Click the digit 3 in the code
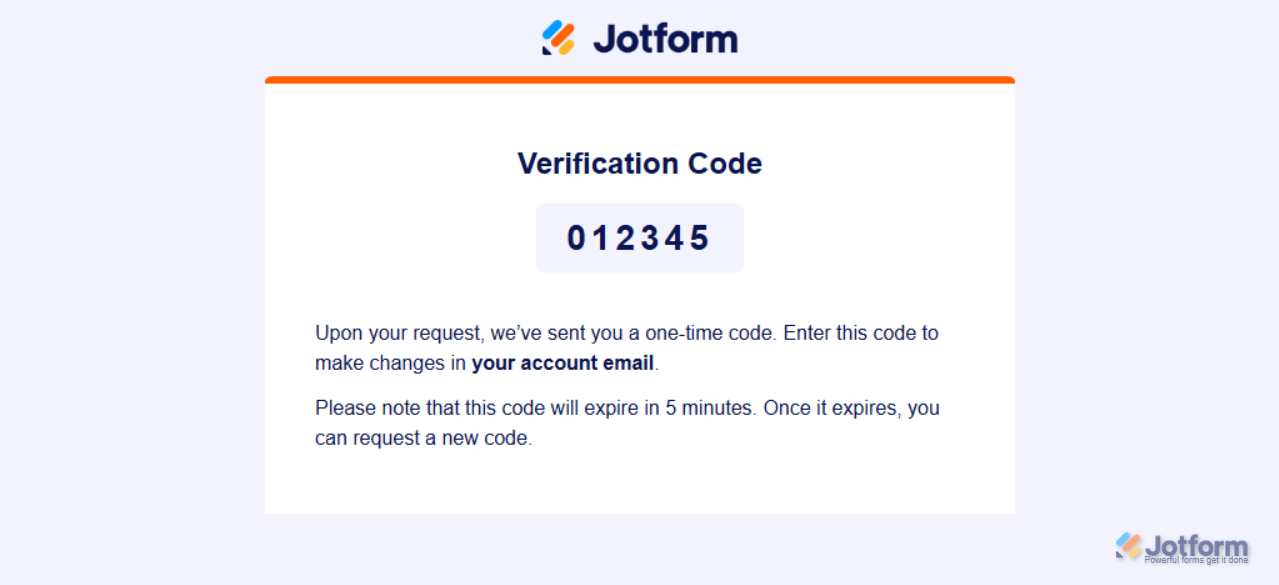 (x=651, y=239)
